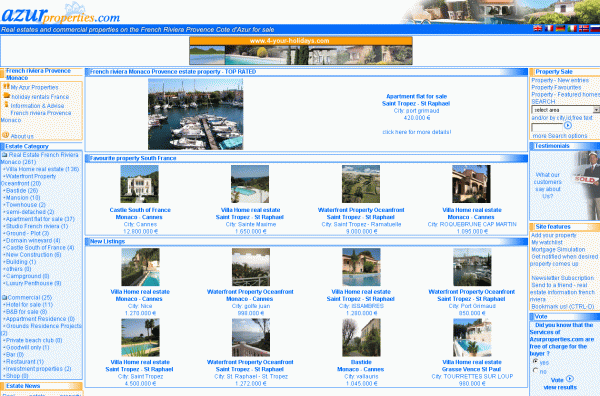The image size is (600, 396).
Task: Open Apartment flat for sale (37) category
Action: (40, 219)
